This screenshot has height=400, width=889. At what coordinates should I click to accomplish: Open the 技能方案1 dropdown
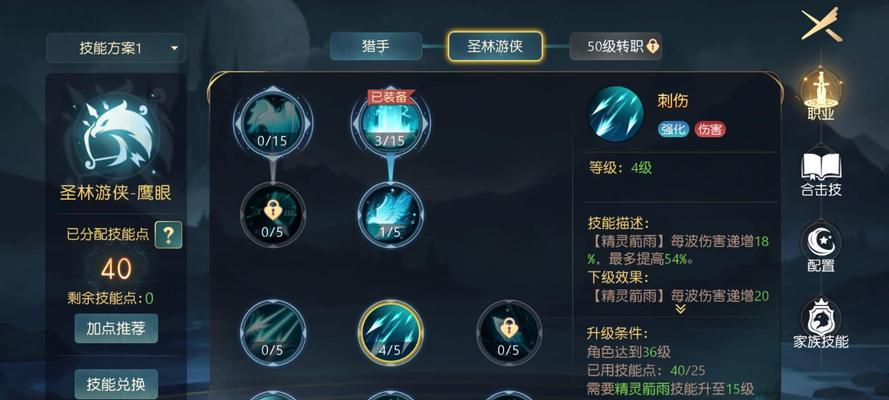pyautogui.click(x=116, y=48)
